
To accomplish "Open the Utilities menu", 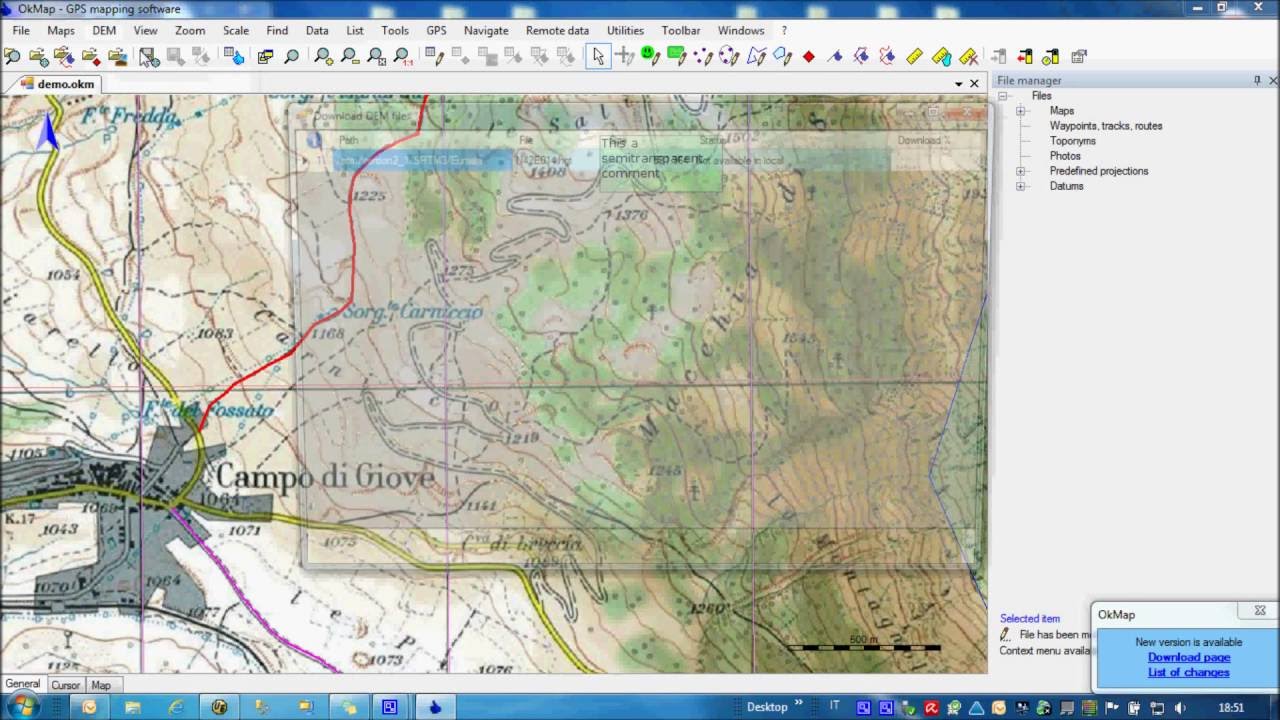I will click(x=625, y=30).
